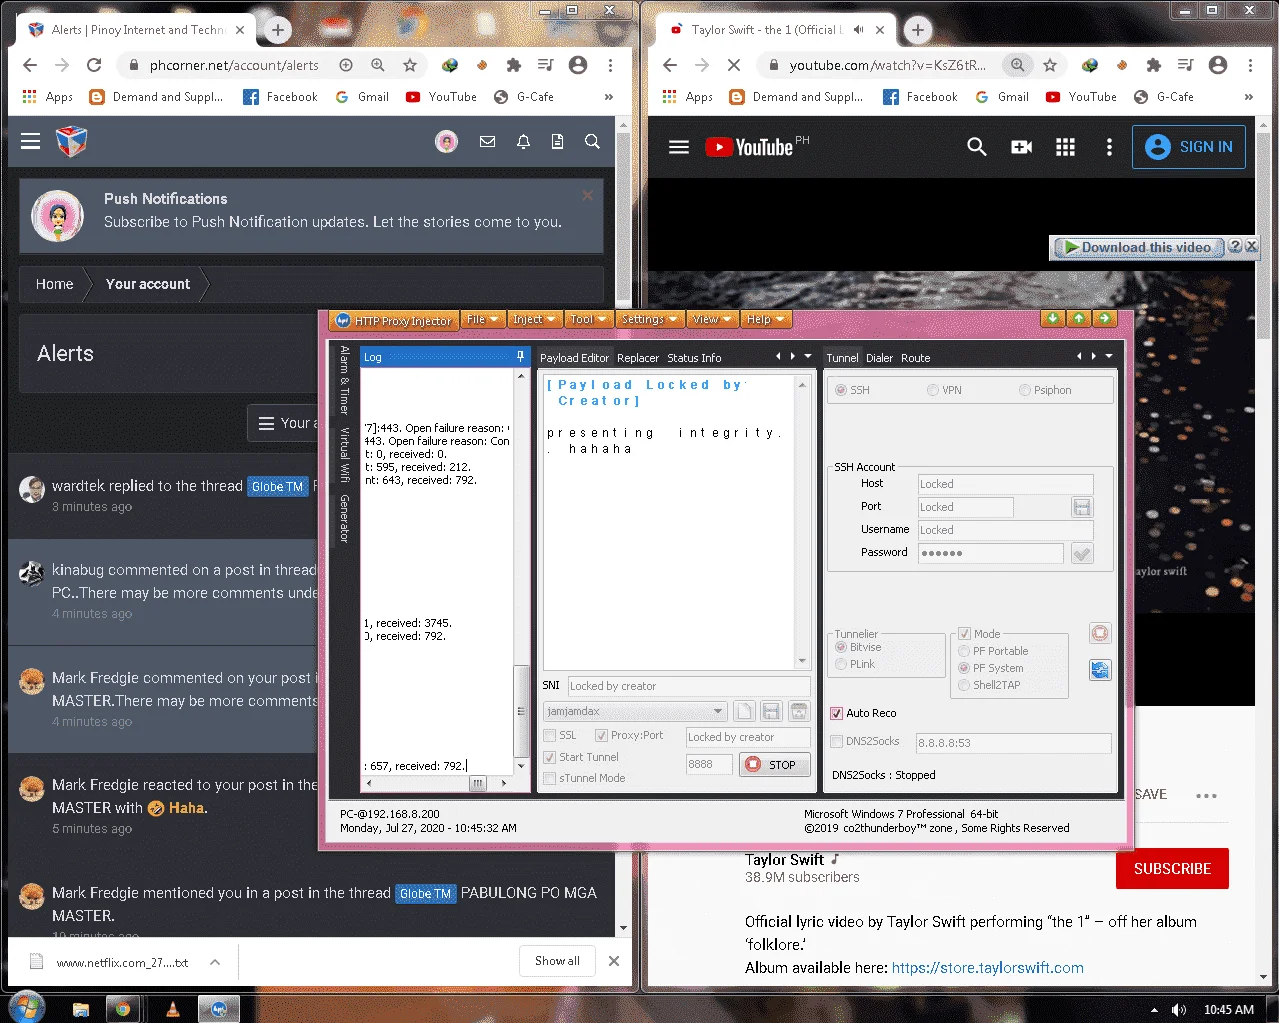Click Show all downloads button
Screen dimensions: 1279x1023
click(557, 961)
